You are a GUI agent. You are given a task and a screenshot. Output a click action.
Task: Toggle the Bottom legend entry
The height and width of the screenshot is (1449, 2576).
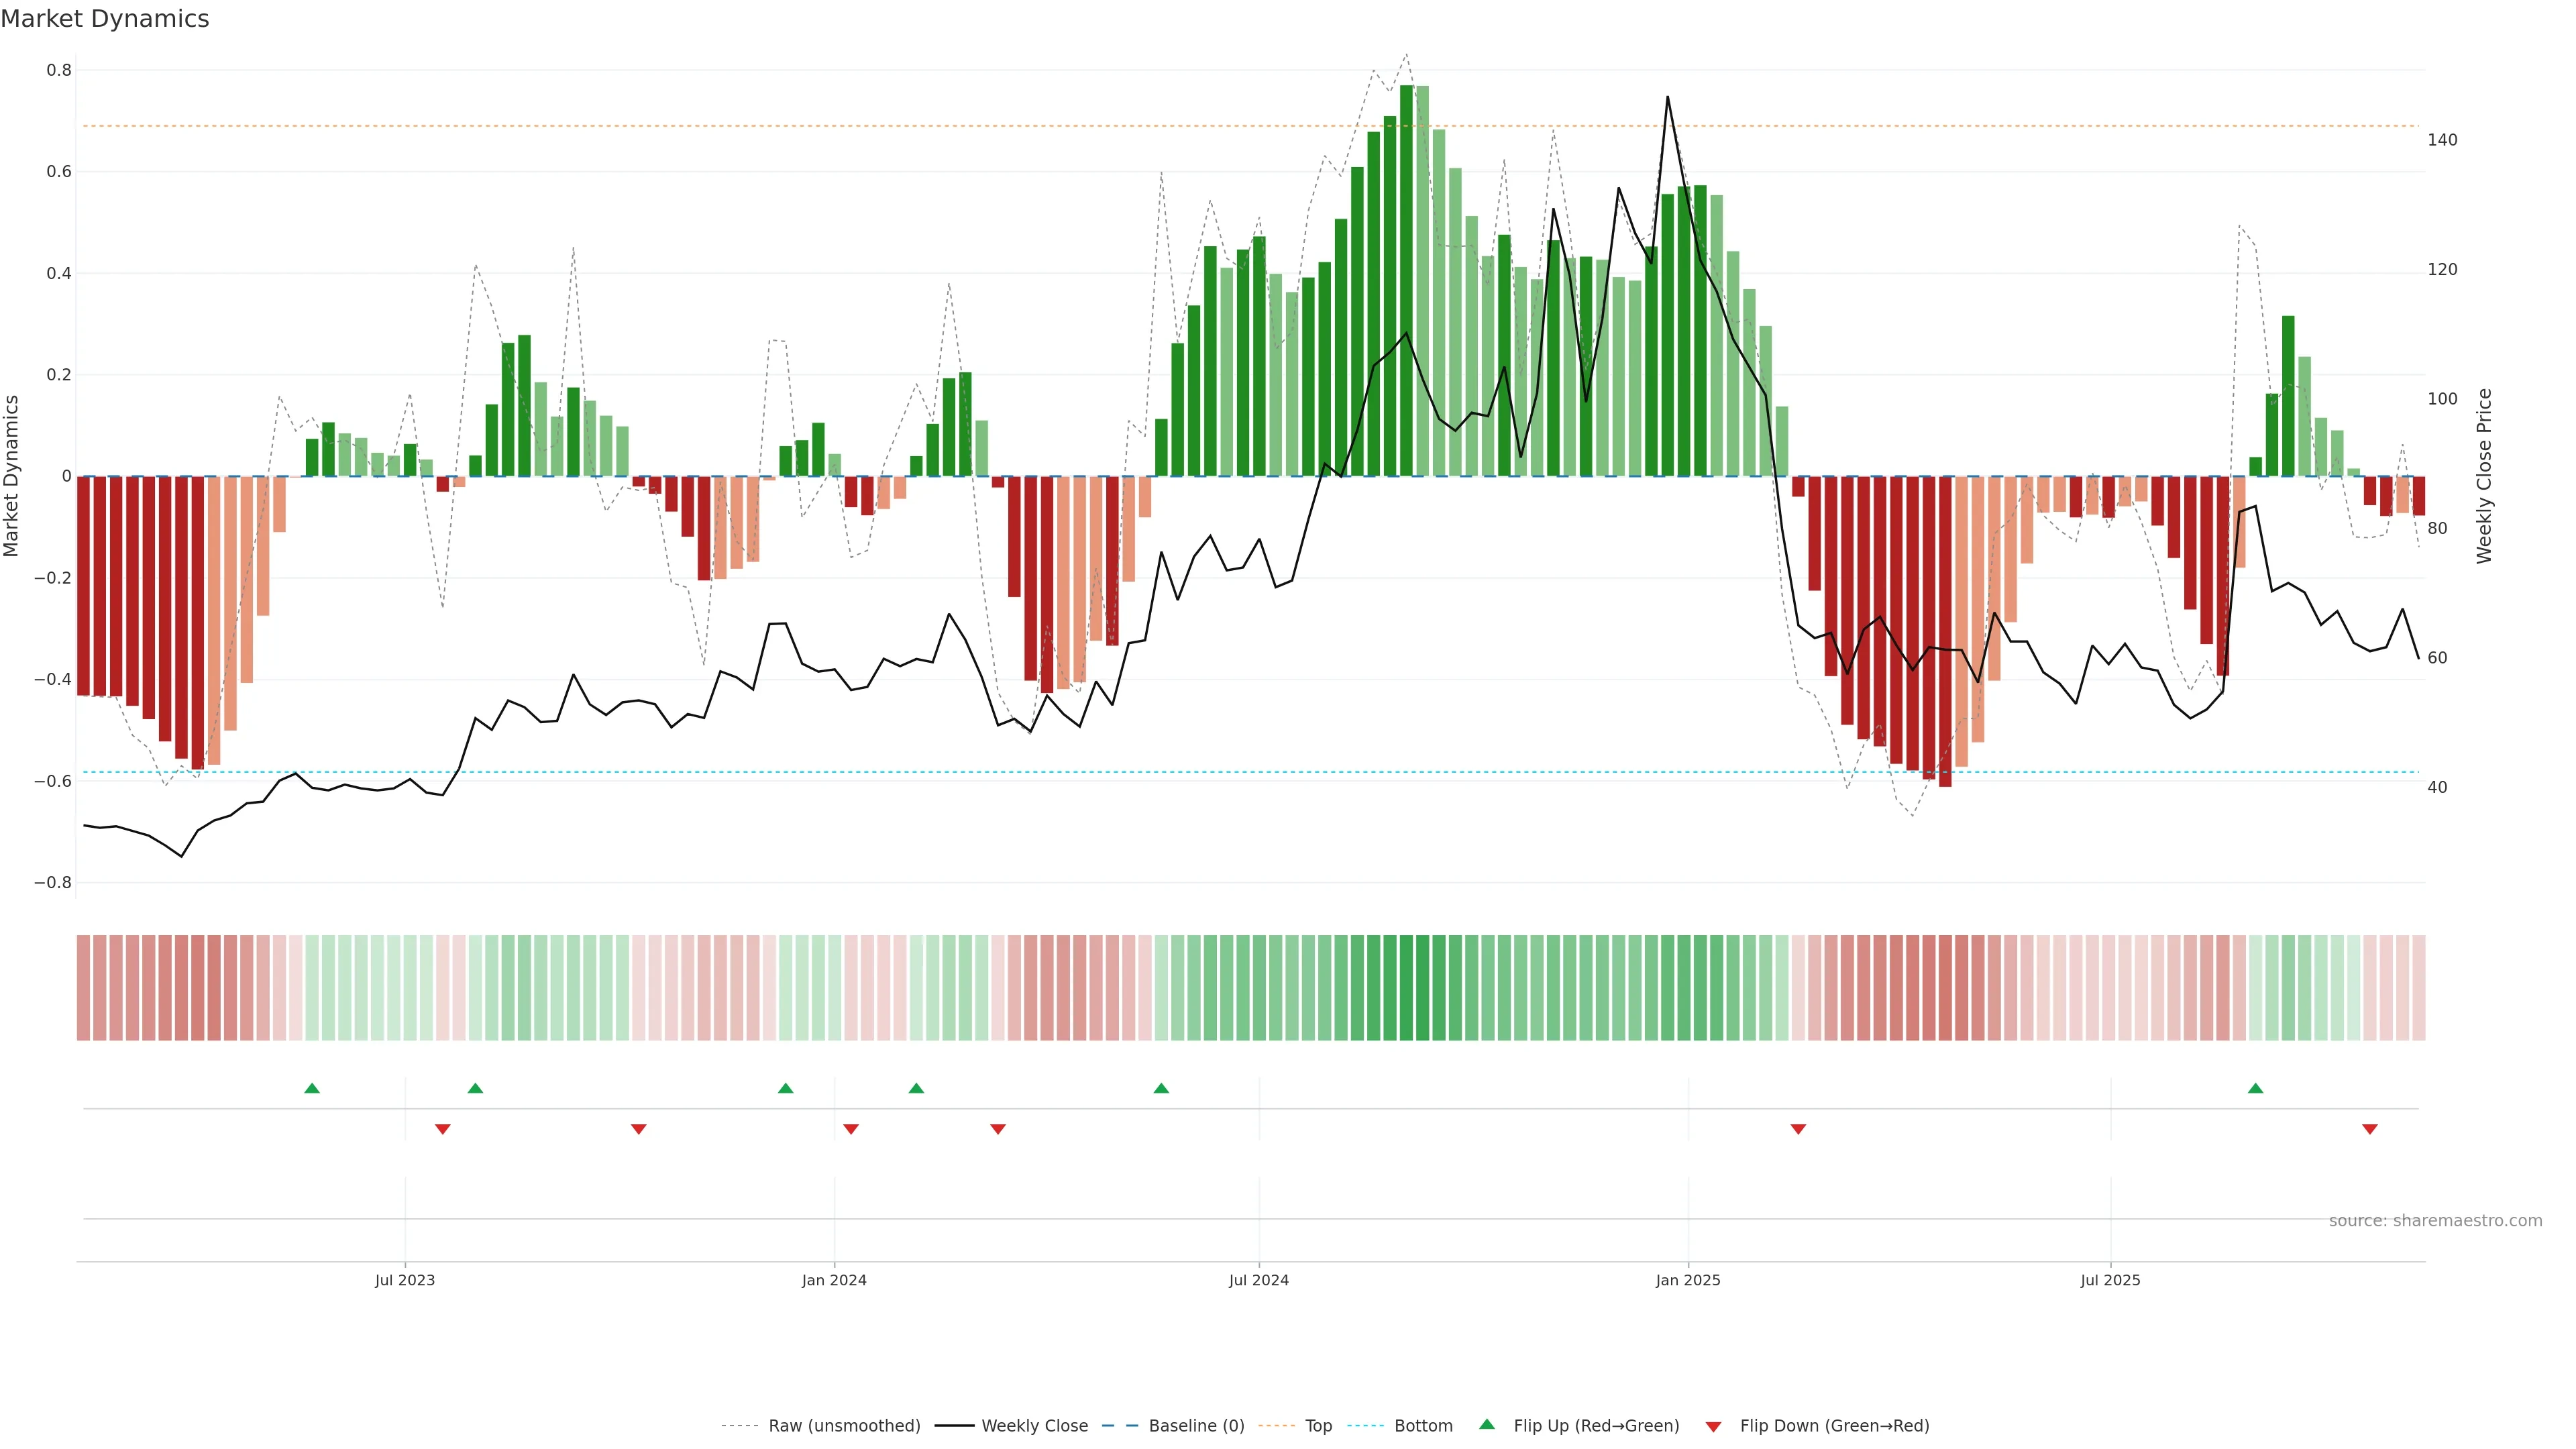click(x=1423, y=1426)
